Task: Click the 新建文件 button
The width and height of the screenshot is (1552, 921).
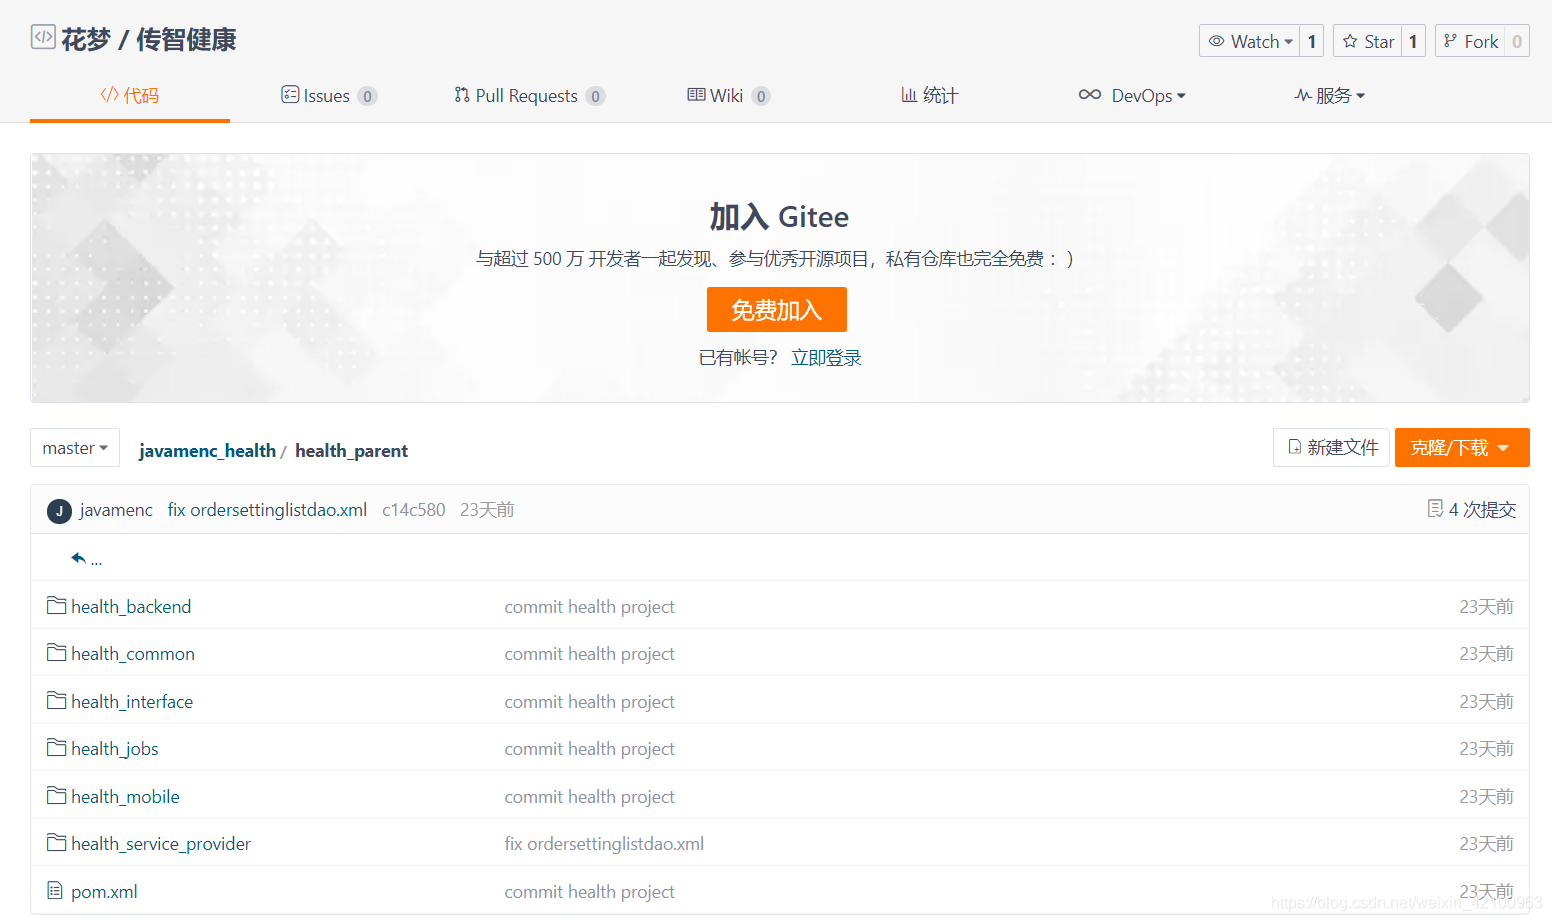Action: 1331,448
